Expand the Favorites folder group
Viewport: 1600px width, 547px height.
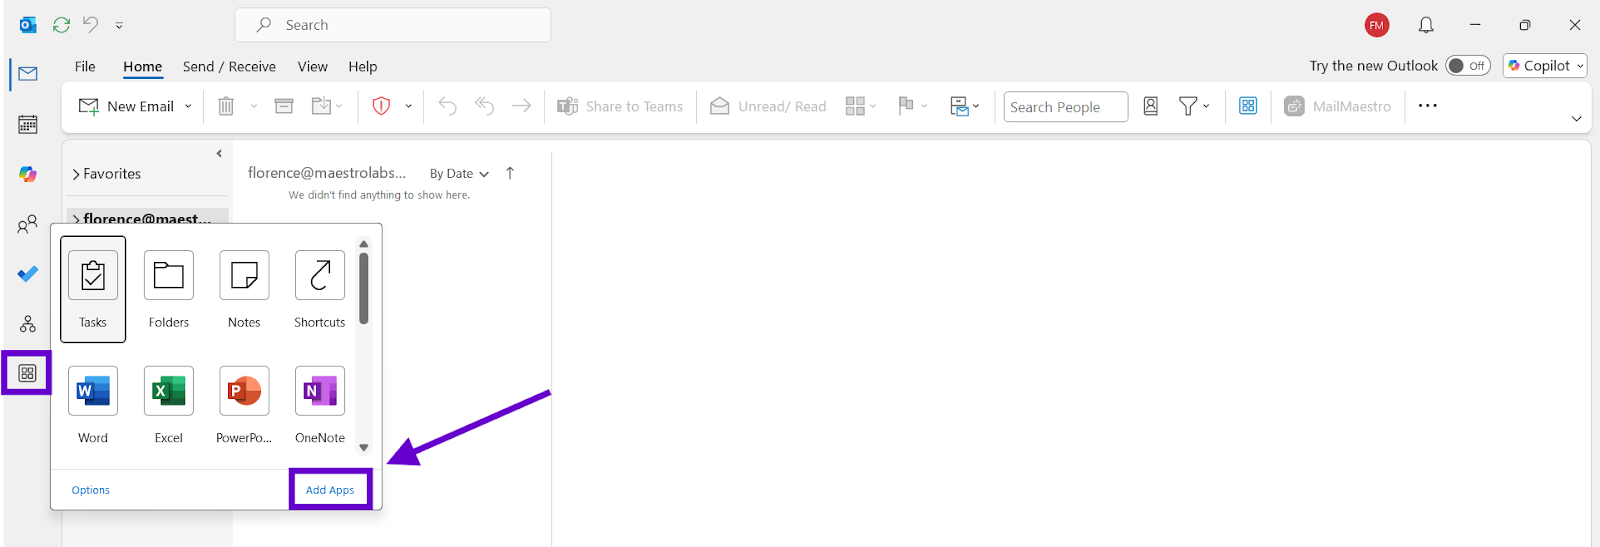[76, 174]
